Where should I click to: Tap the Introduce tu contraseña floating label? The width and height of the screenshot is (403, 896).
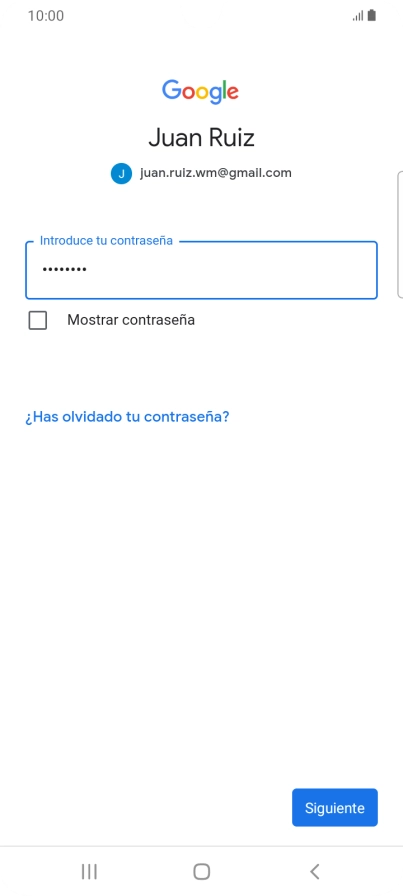tap(106, 241)
